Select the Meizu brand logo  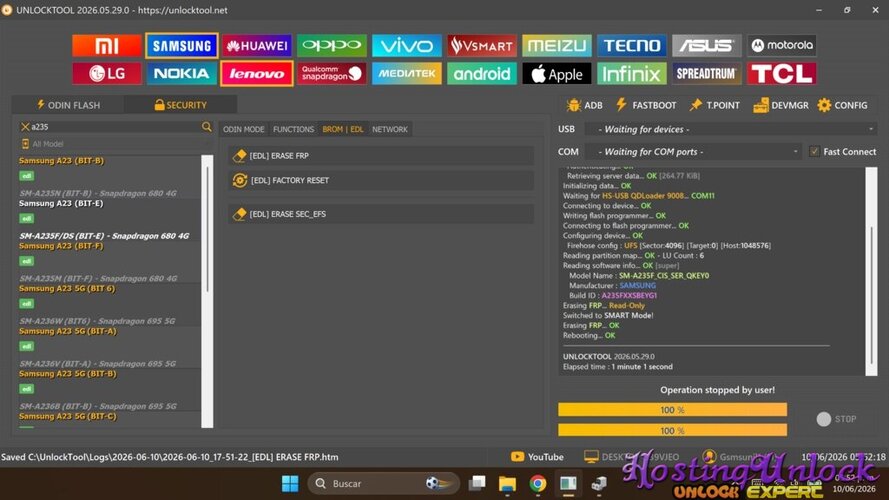point(557,46)
